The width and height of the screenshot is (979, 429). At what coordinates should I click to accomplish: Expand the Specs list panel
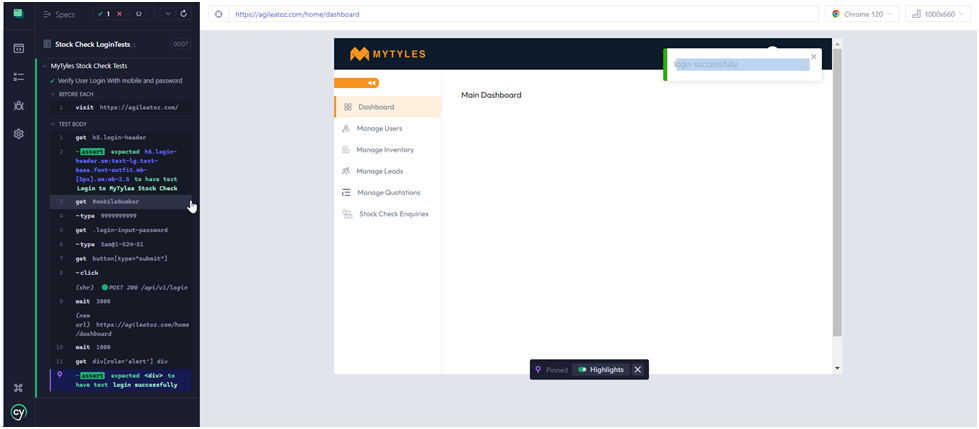[59, 14]
